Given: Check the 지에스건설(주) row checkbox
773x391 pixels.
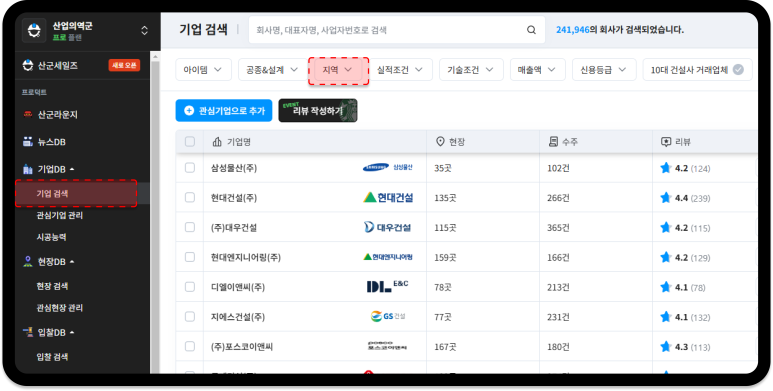Looking at the screenshot, I should (190, 317).
